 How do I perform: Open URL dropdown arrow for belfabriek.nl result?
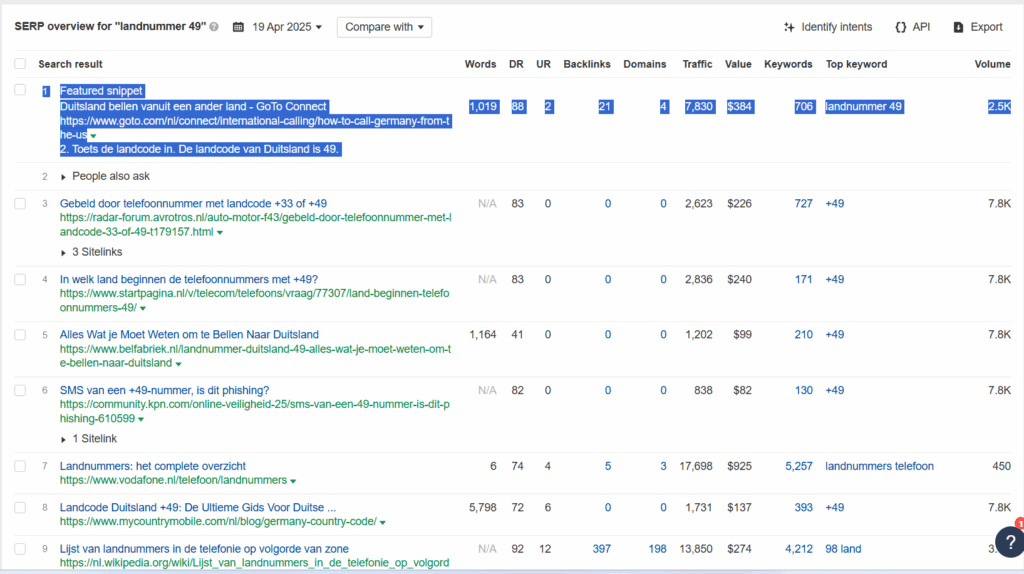(x=178, y=364)
